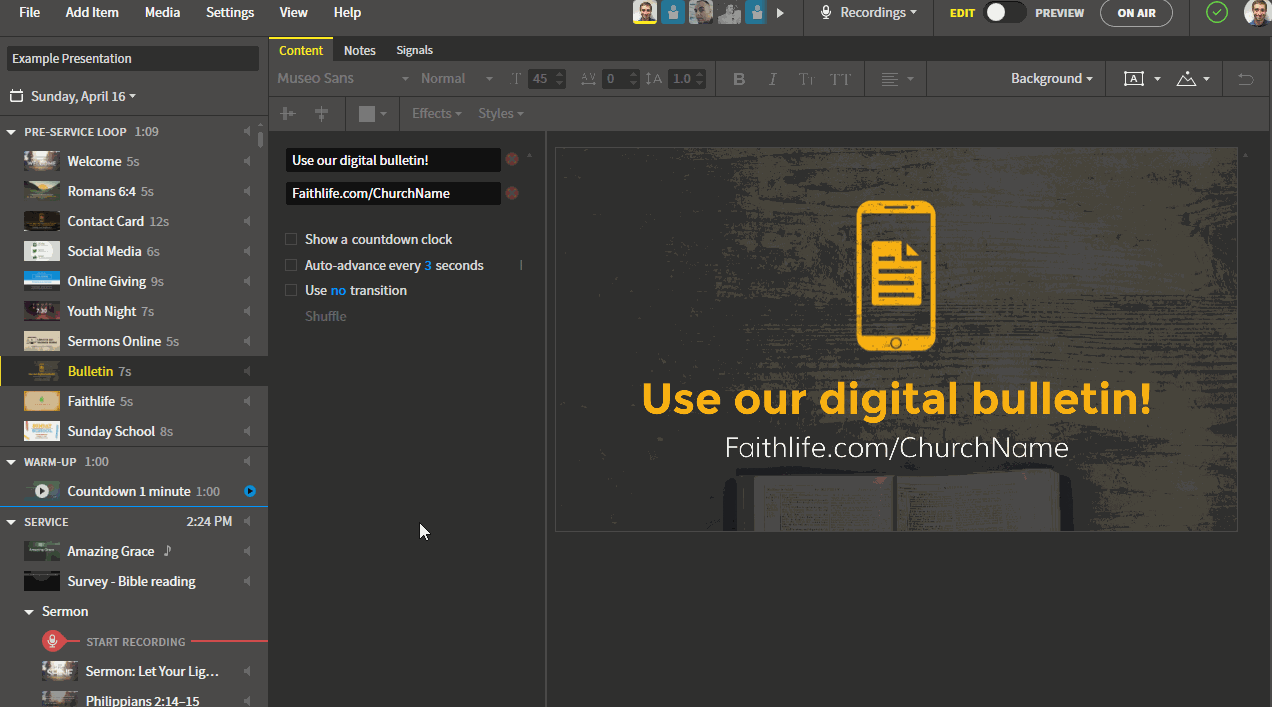Toggle the small caps 'Tt' icon

pos(806,79)
